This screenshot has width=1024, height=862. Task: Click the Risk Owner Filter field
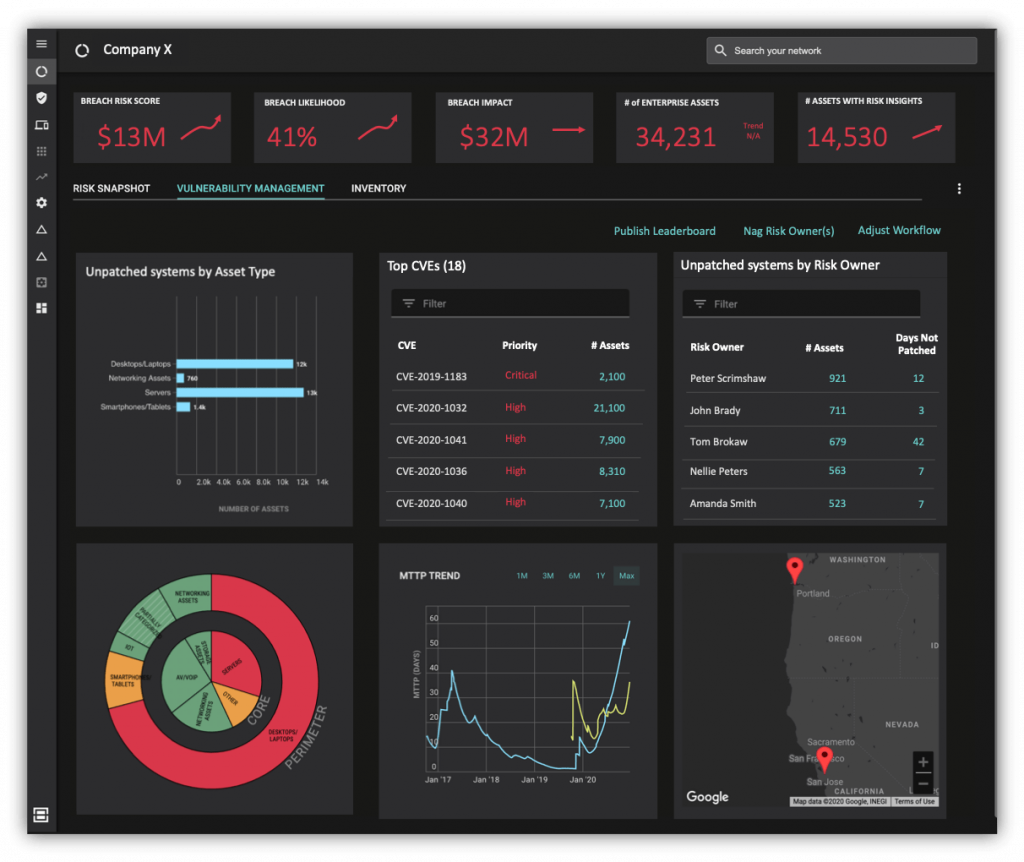[x=801, y=304]
